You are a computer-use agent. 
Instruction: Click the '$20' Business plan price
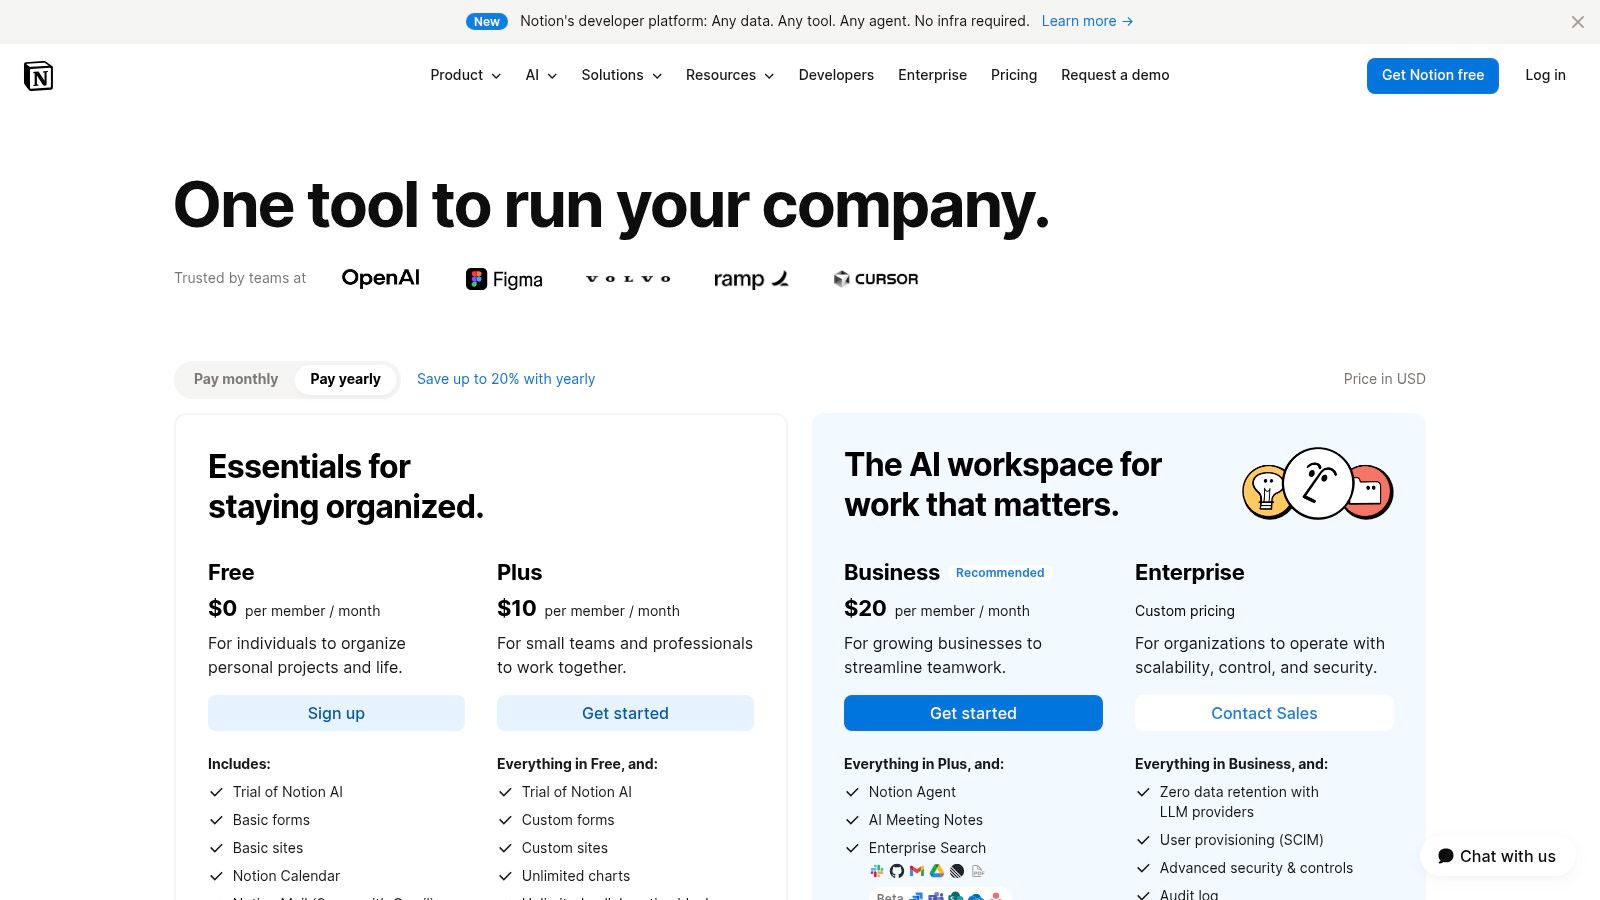(865, 608)
